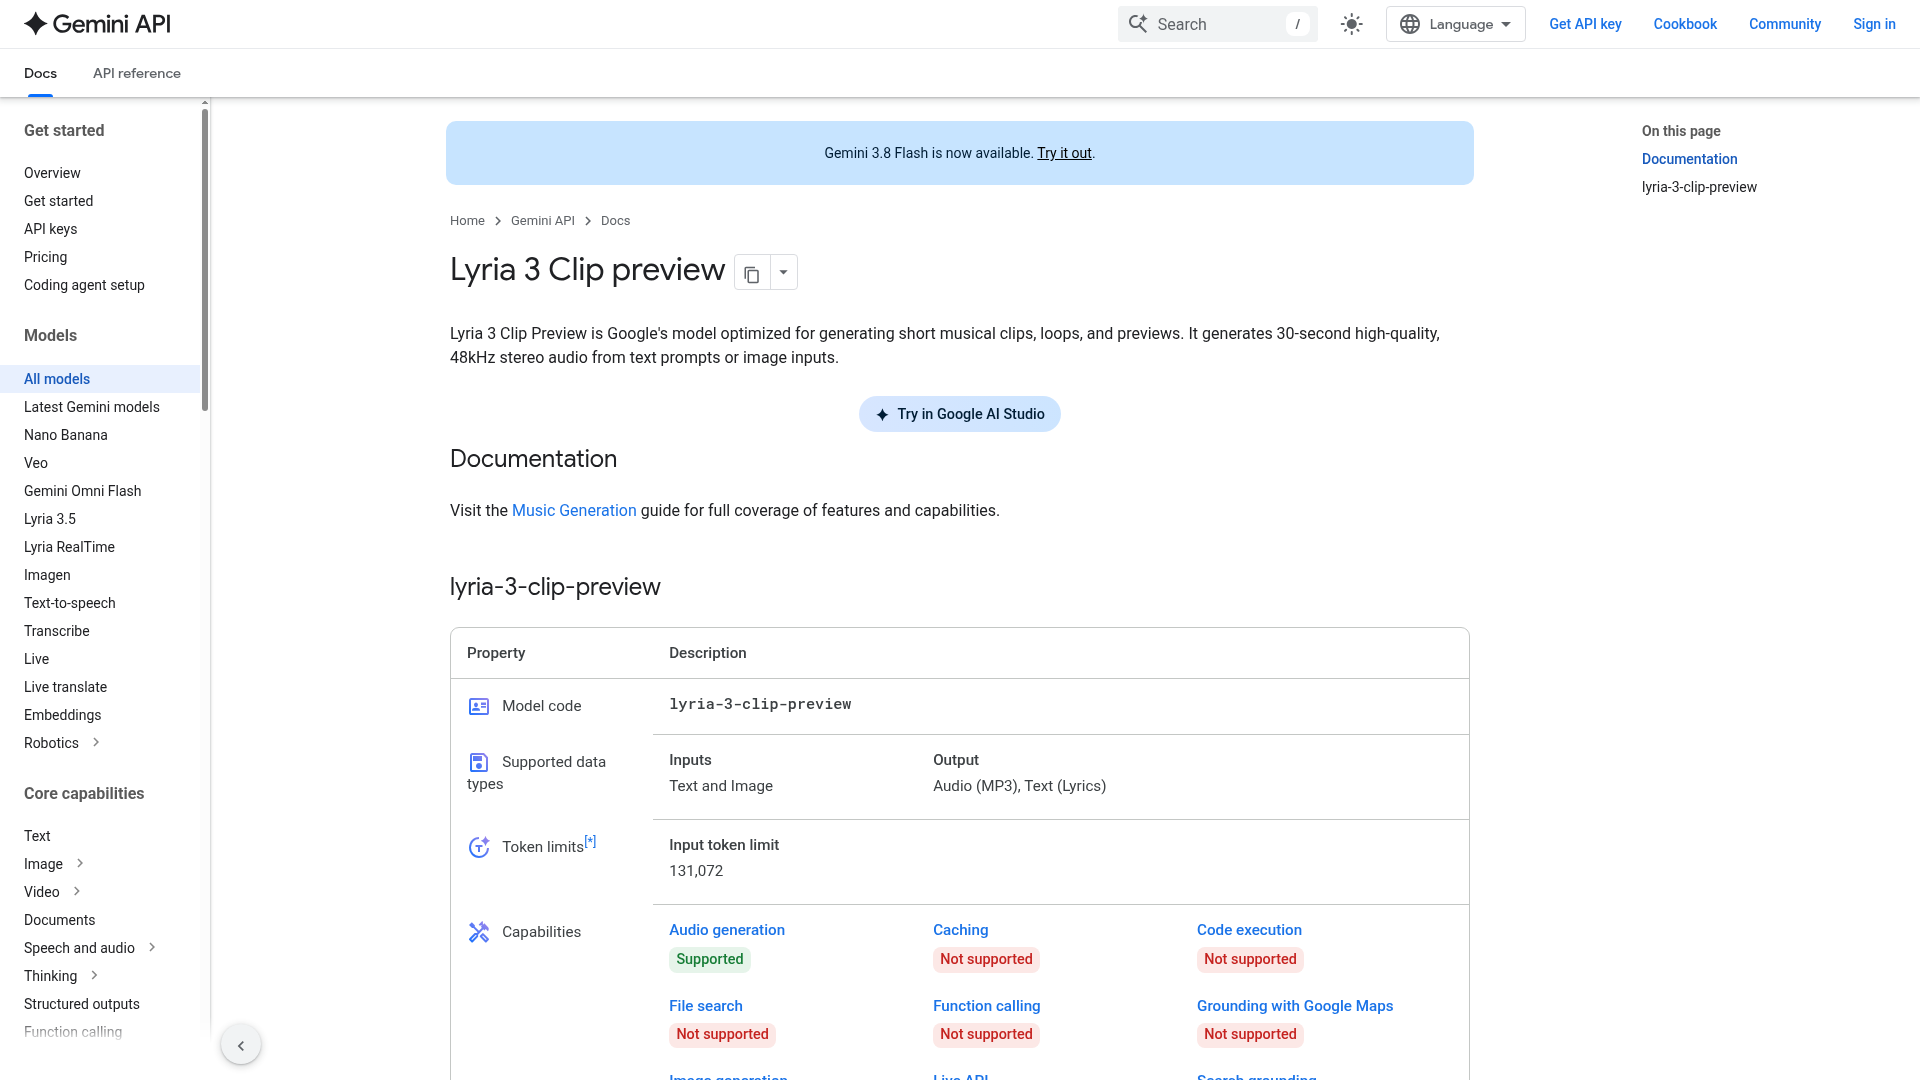This screenshot has height=1080, width=1920.
Task: Open Pricing sidebar item
Action: [x=45, y=257]
